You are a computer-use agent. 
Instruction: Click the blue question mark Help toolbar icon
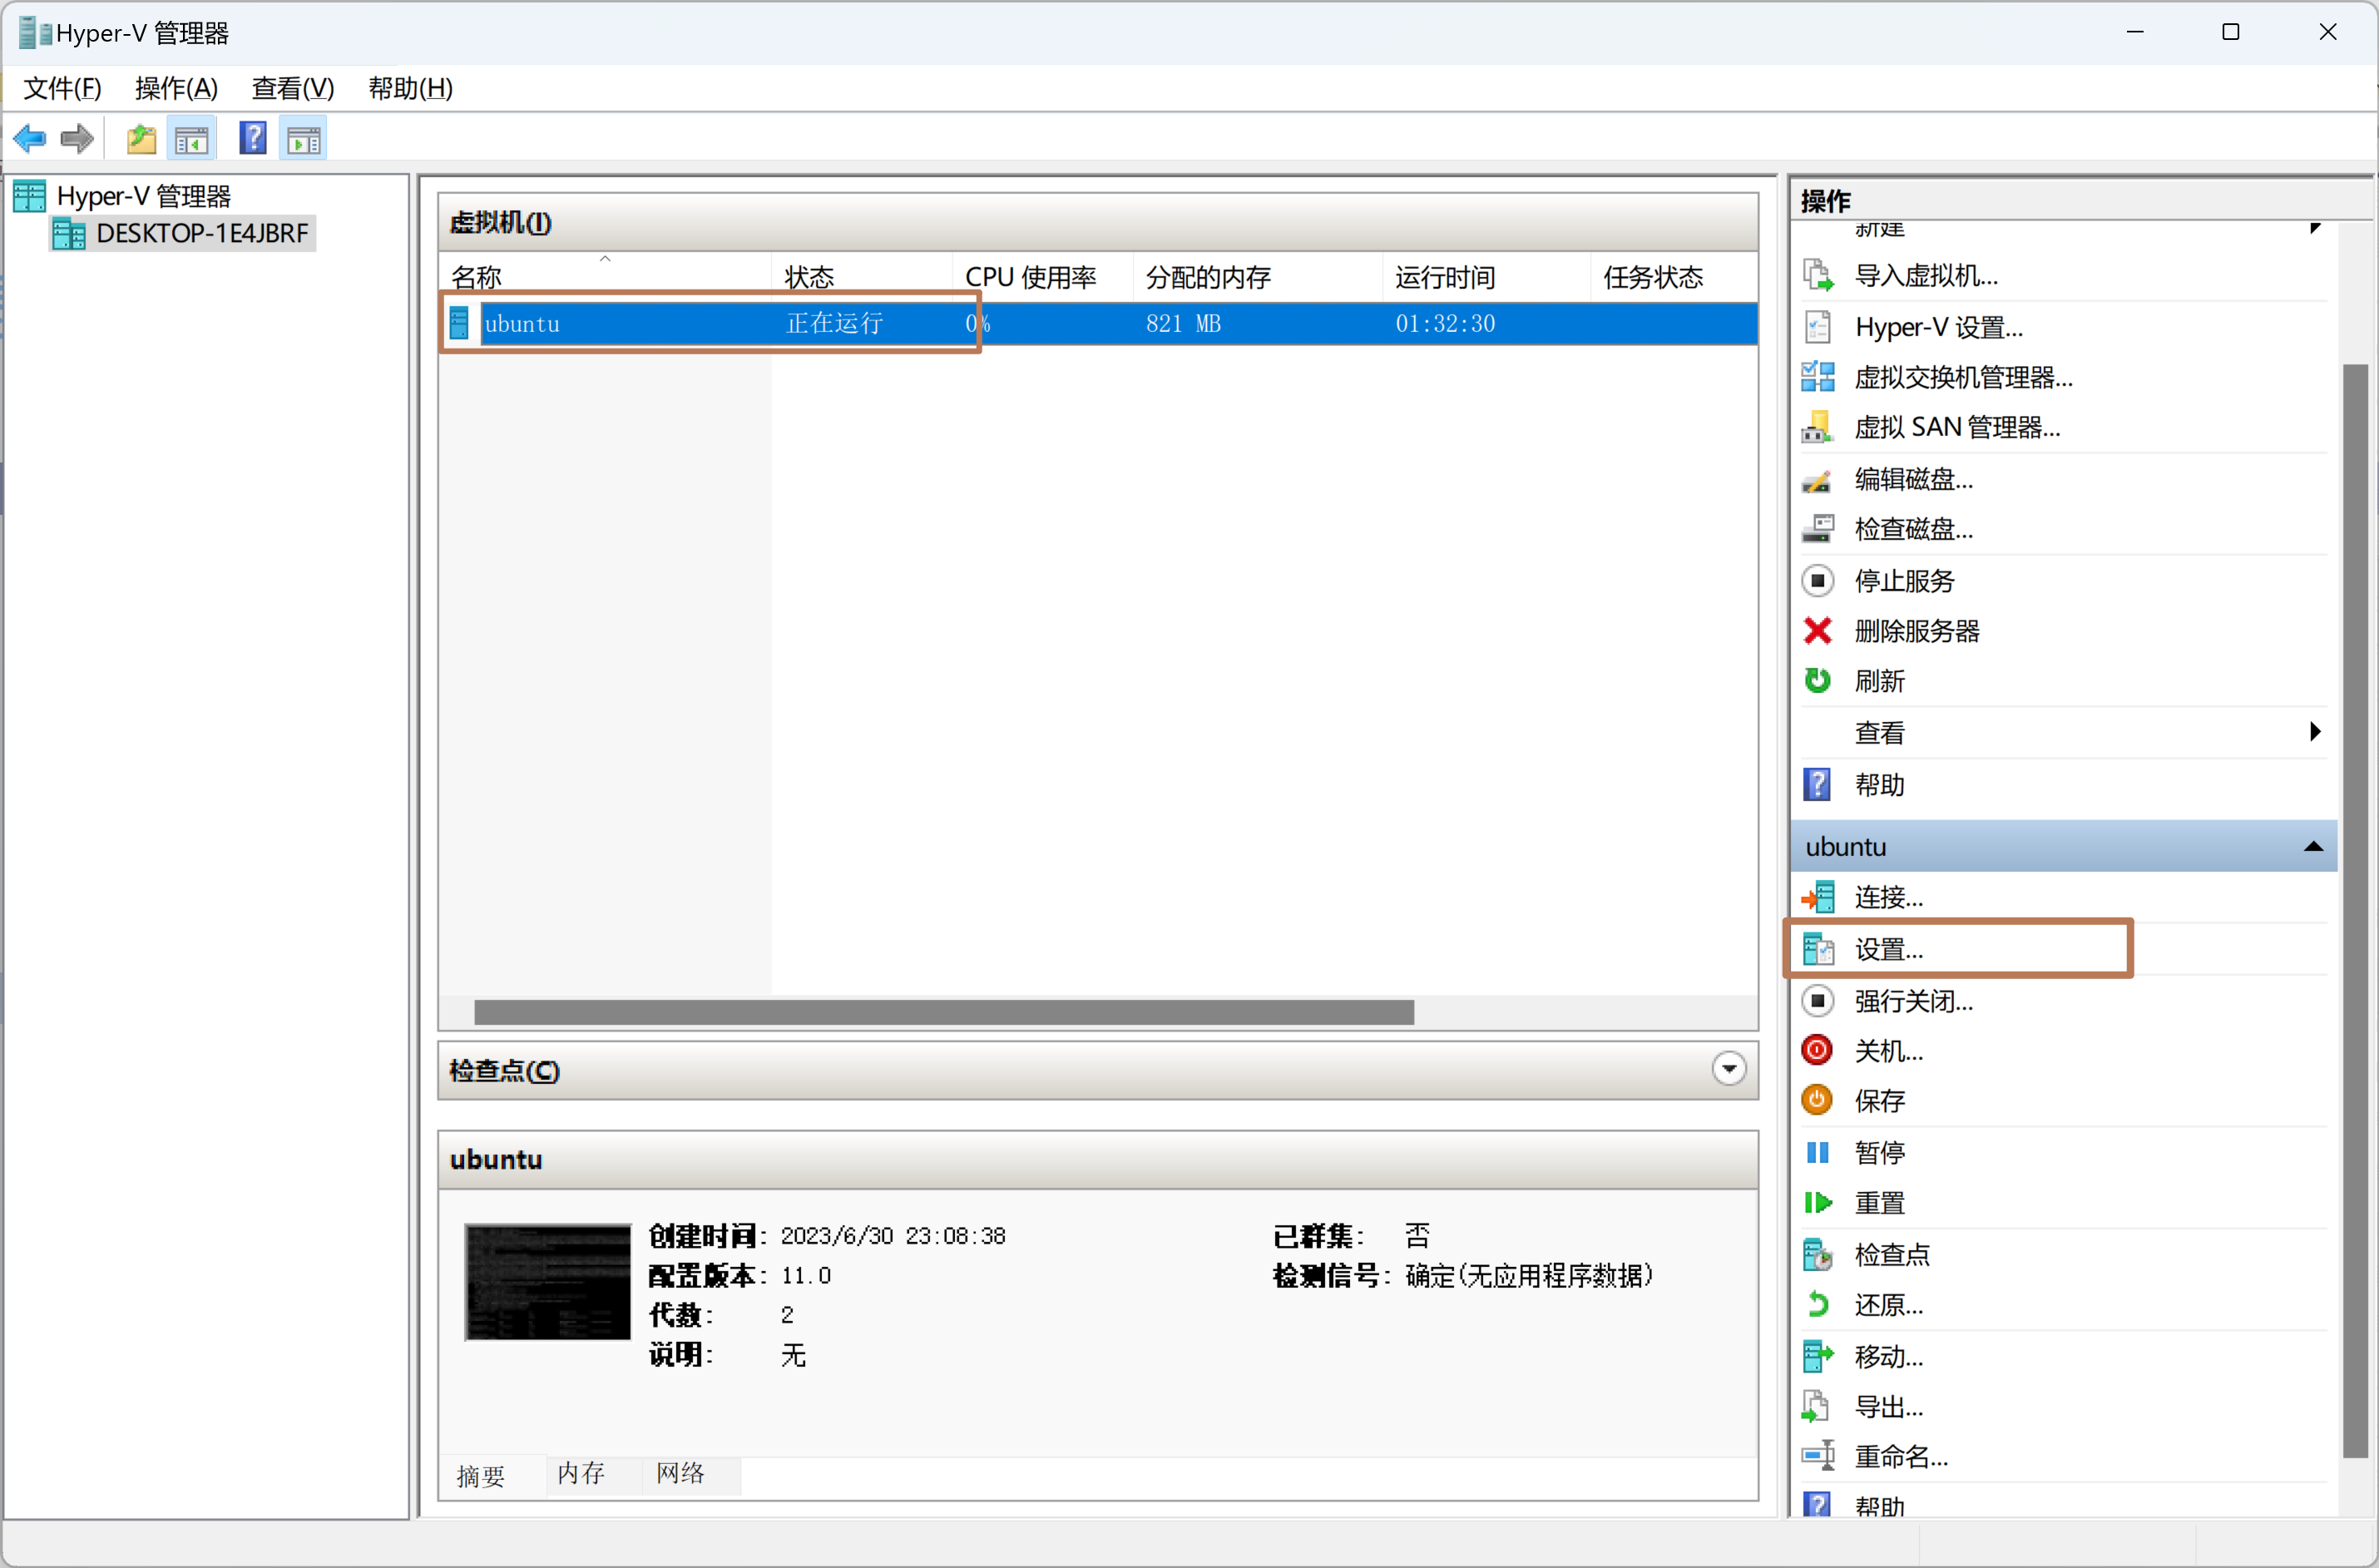253,139
